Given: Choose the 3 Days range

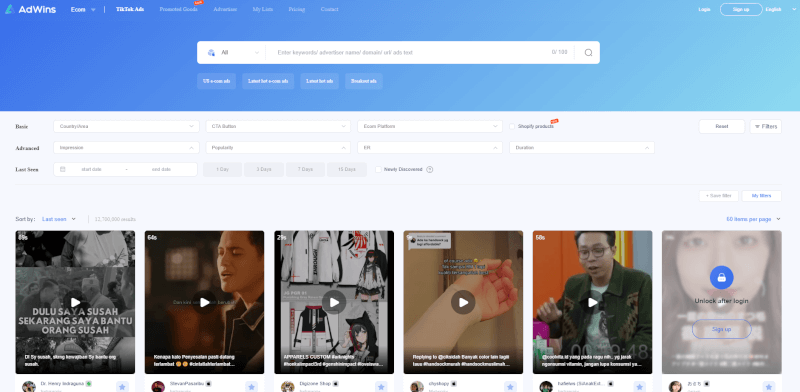Looking at the screenshot, I should click(x=264, y=169).
